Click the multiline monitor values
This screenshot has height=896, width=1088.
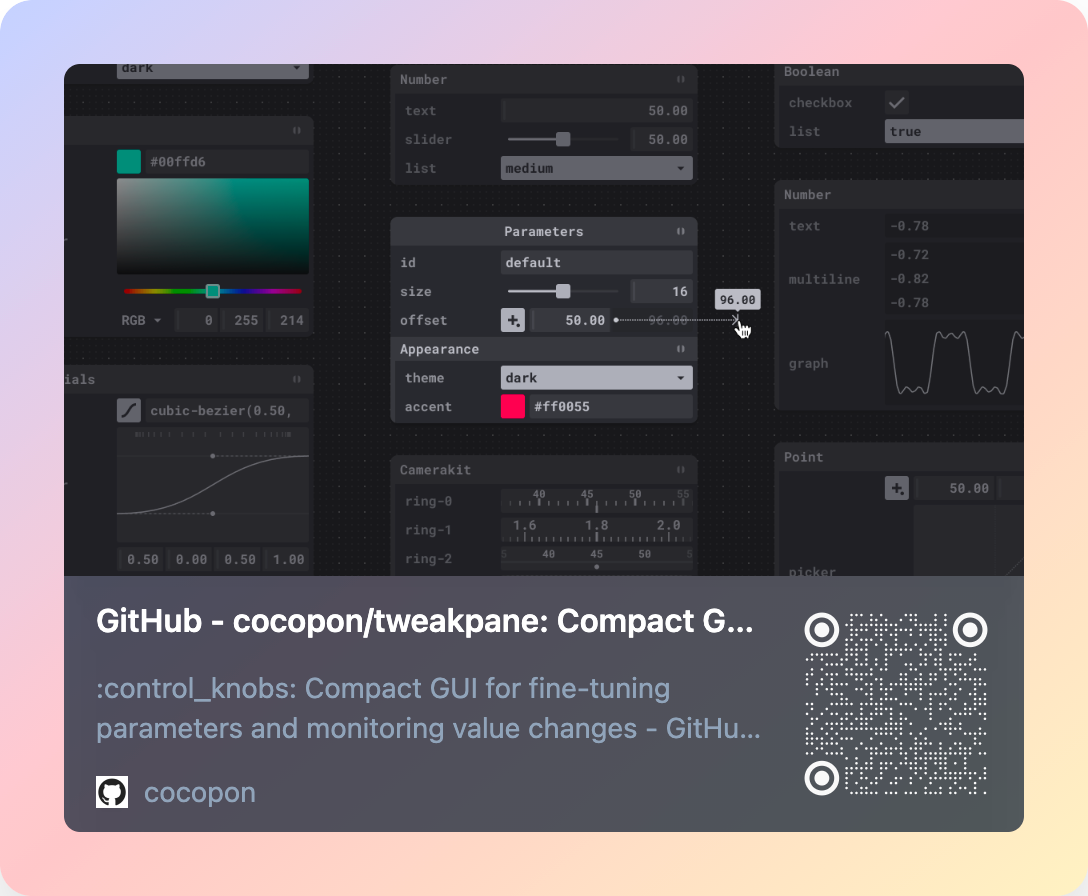[x=954, y=278]
